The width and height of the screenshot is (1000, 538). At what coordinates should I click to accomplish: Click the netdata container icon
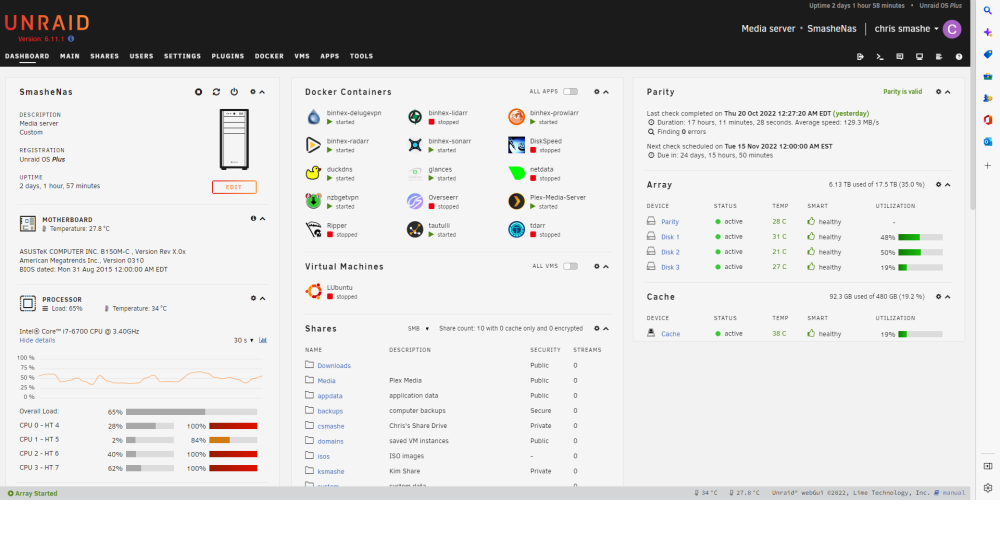(x=516, y=173)
